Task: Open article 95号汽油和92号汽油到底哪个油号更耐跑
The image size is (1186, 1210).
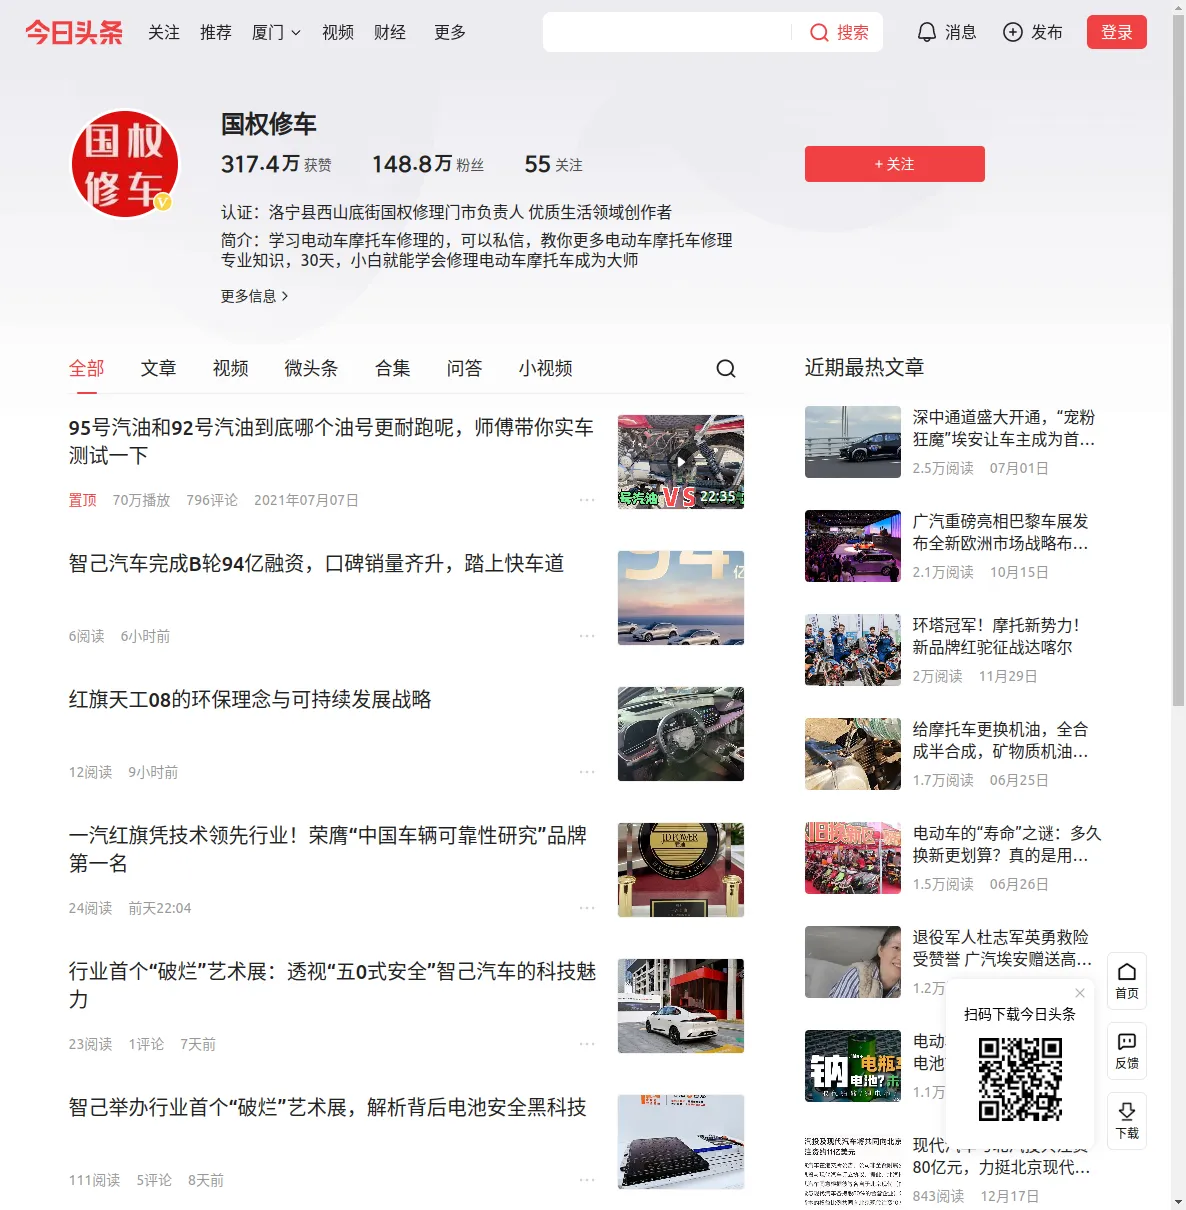Action: coord(331,441)
